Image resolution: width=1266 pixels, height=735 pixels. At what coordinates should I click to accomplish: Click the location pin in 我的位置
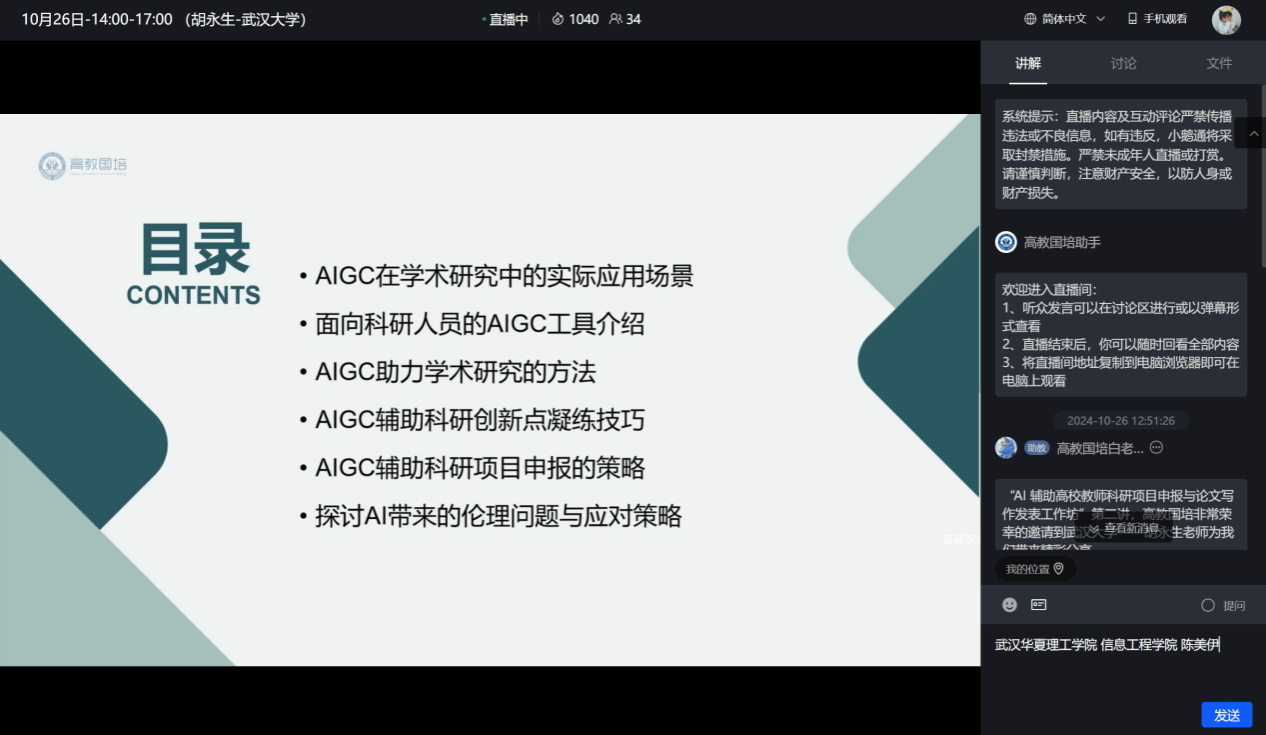coord(1059,569)
